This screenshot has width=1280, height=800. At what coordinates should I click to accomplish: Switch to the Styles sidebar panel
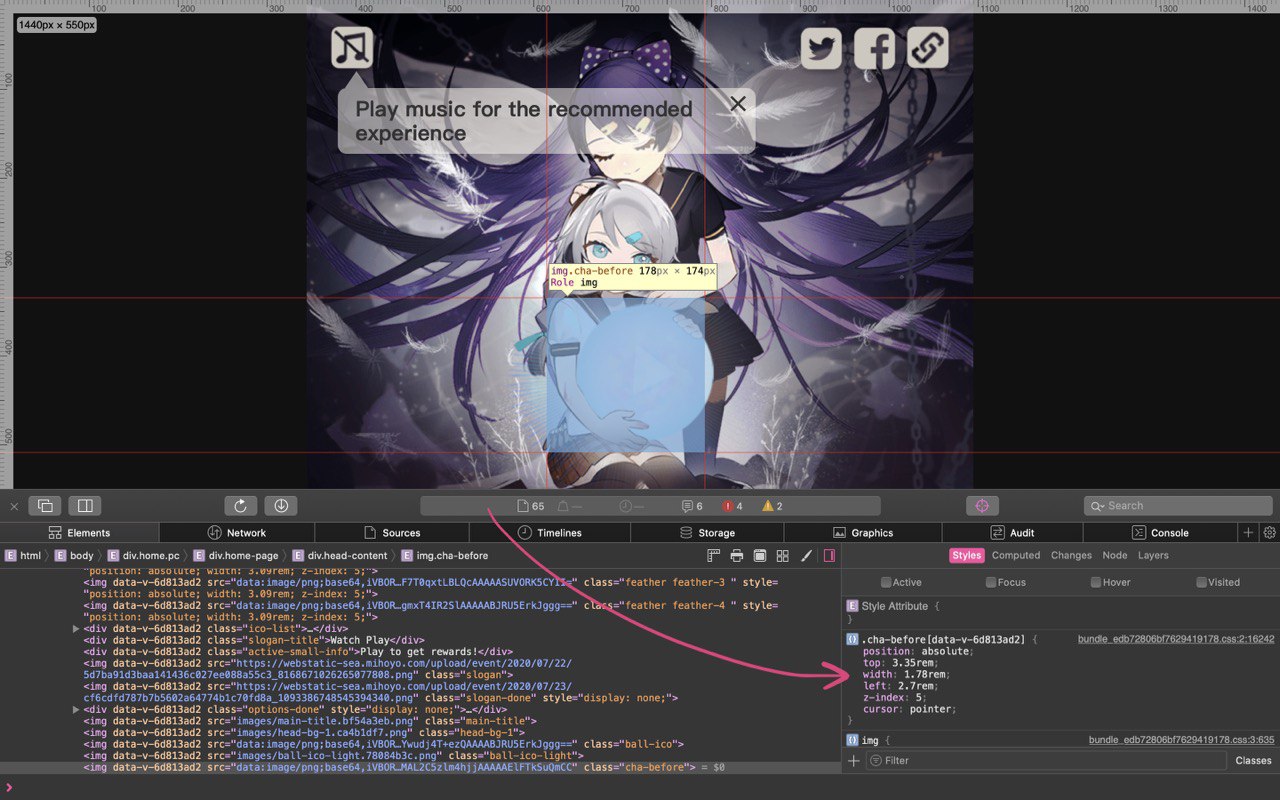click(x=966, y=556)
